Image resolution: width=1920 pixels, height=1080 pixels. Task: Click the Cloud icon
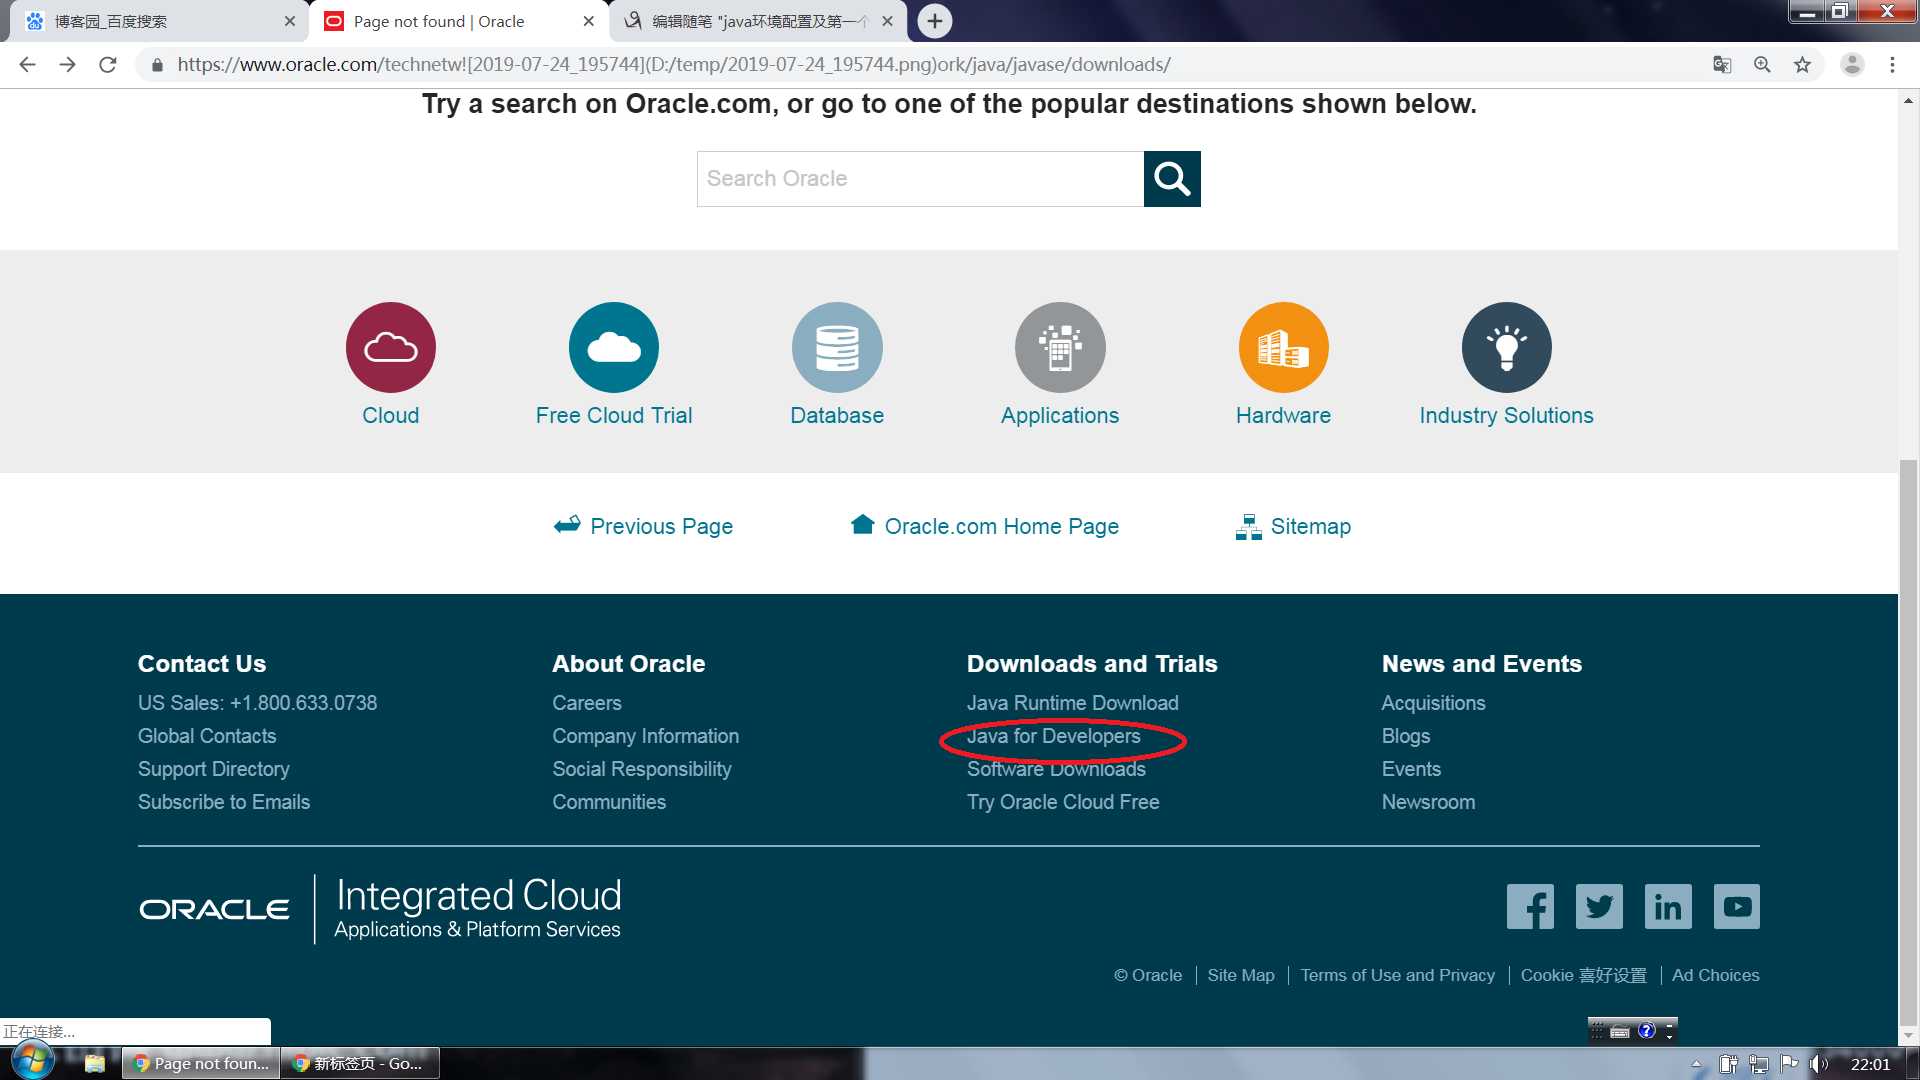[390, 345]
